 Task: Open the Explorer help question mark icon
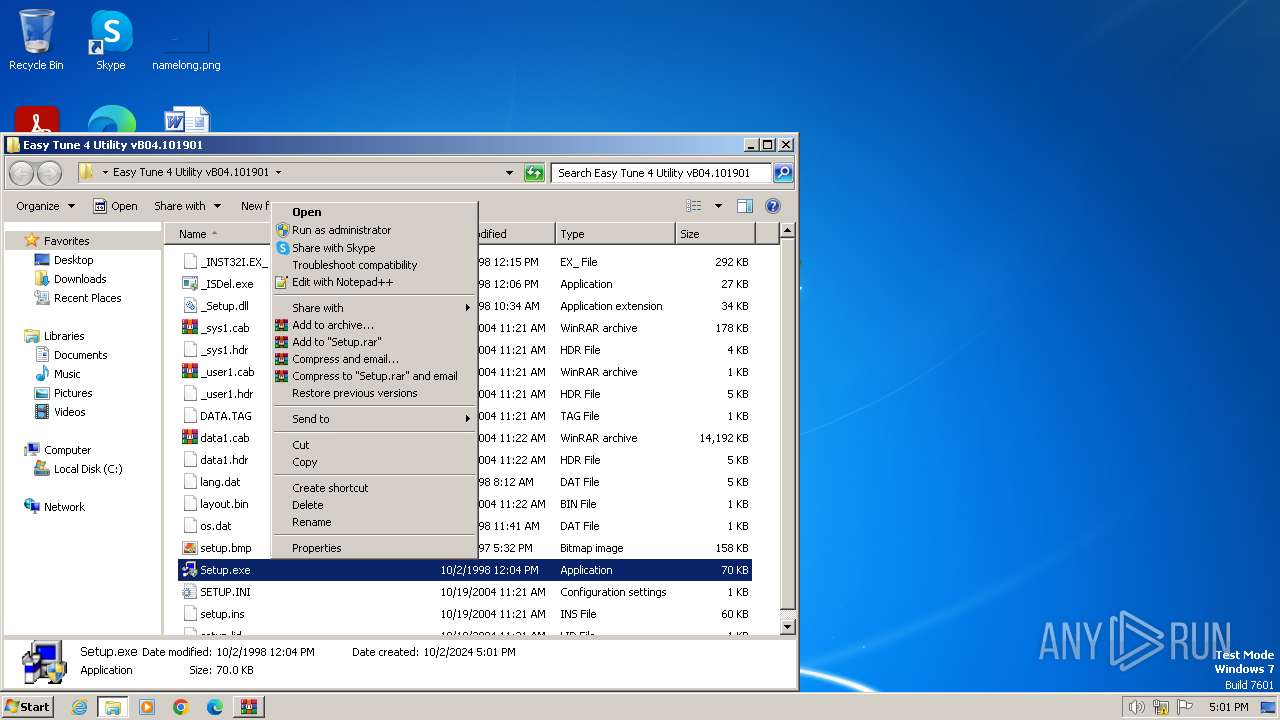tap(772, 206)
